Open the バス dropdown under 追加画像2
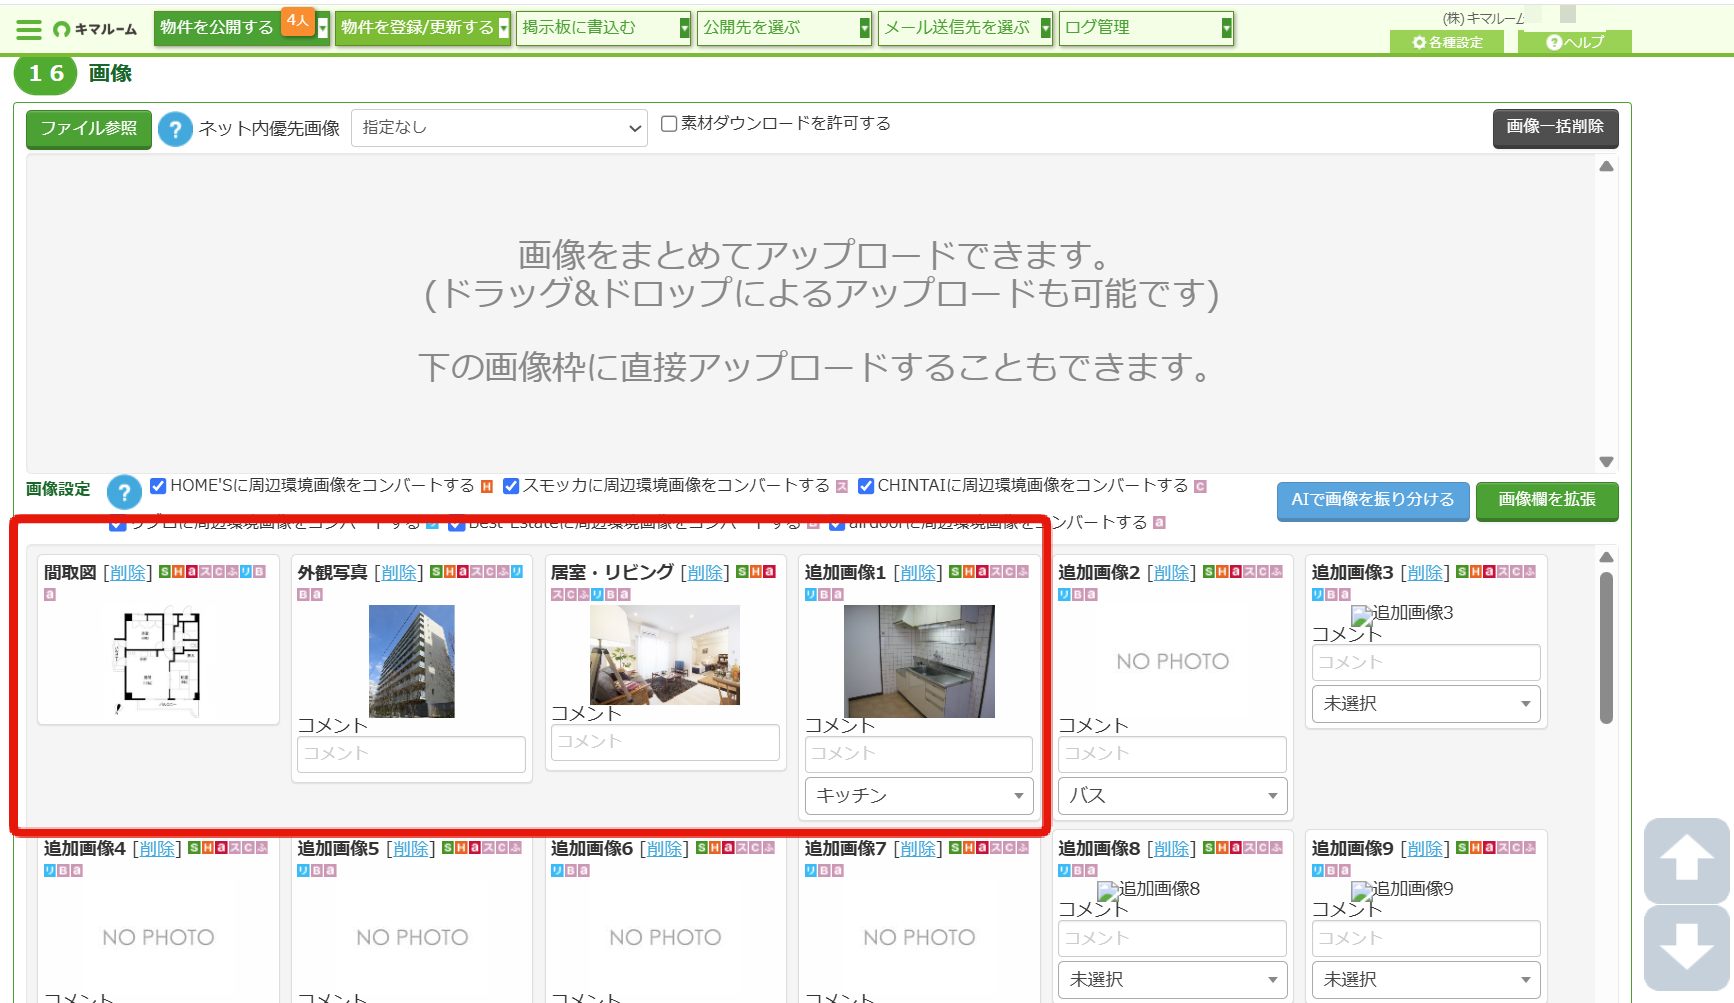 (x=1172, y=796)
